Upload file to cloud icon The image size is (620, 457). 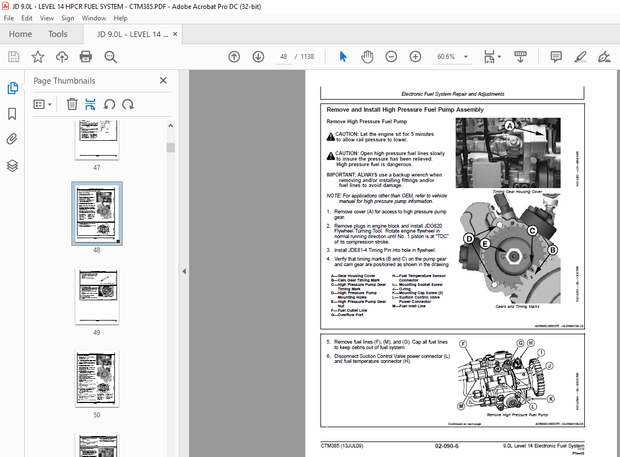click(x=62, y=57)
